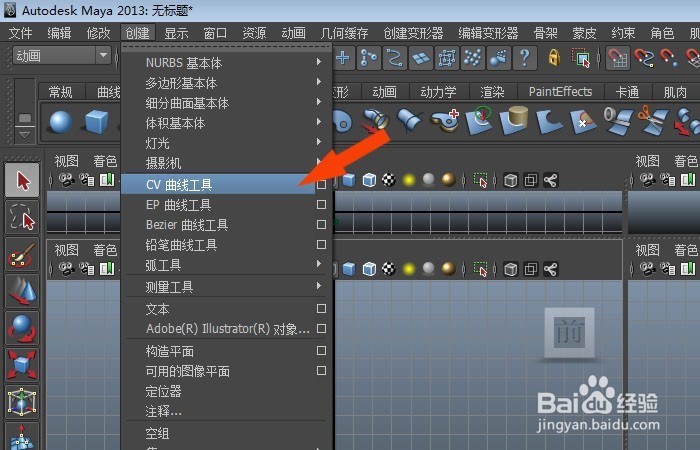The height and width of the screenshot is (450, 700).
Task: Open Adobe Illustrator 对象 option box
Action: tap(321, 329)
